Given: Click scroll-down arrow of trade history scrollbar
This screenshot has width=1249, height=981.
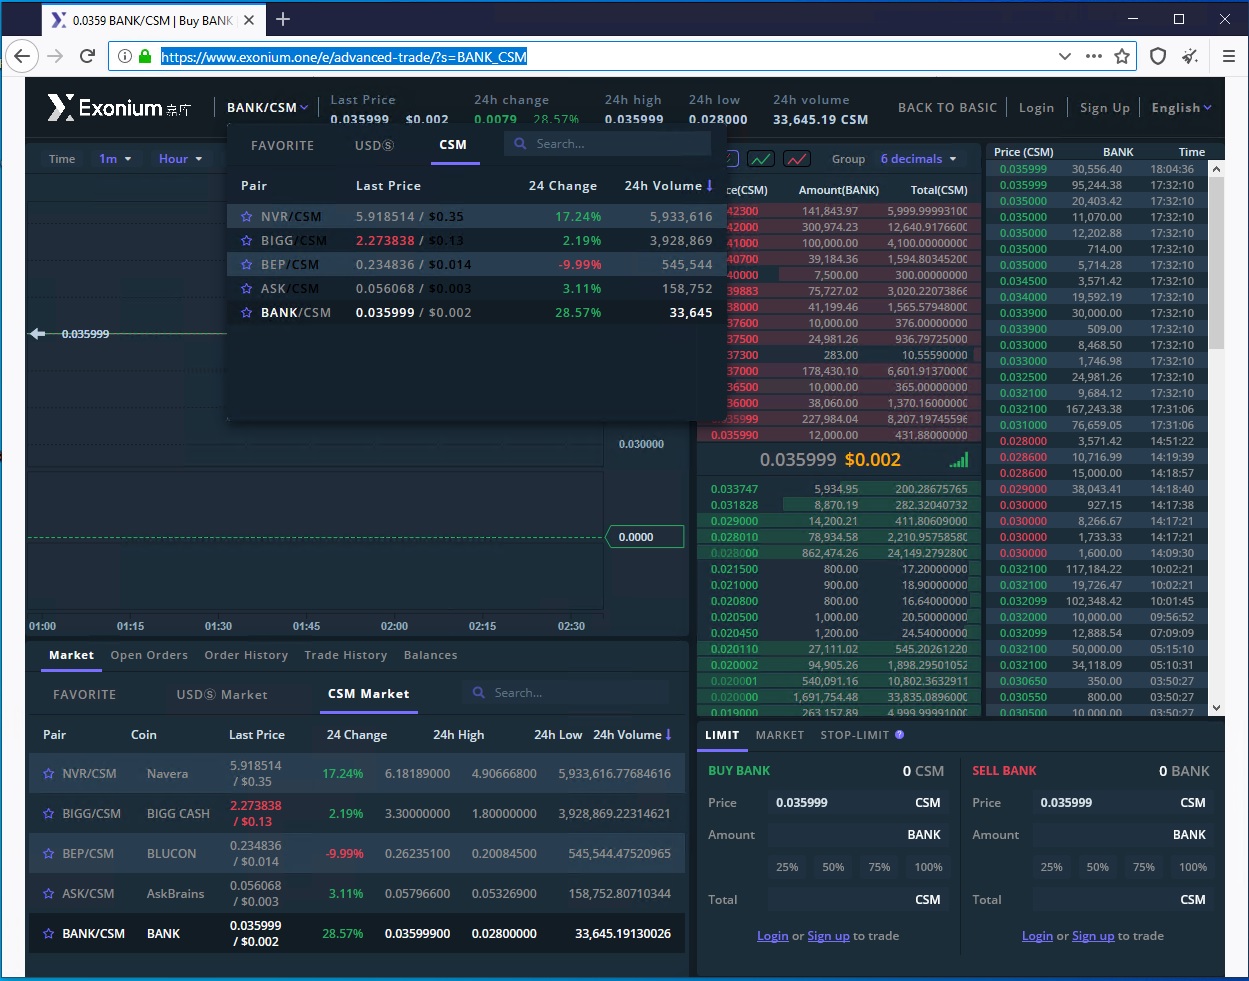Looking at the screenshot, I should (1217, 708).
